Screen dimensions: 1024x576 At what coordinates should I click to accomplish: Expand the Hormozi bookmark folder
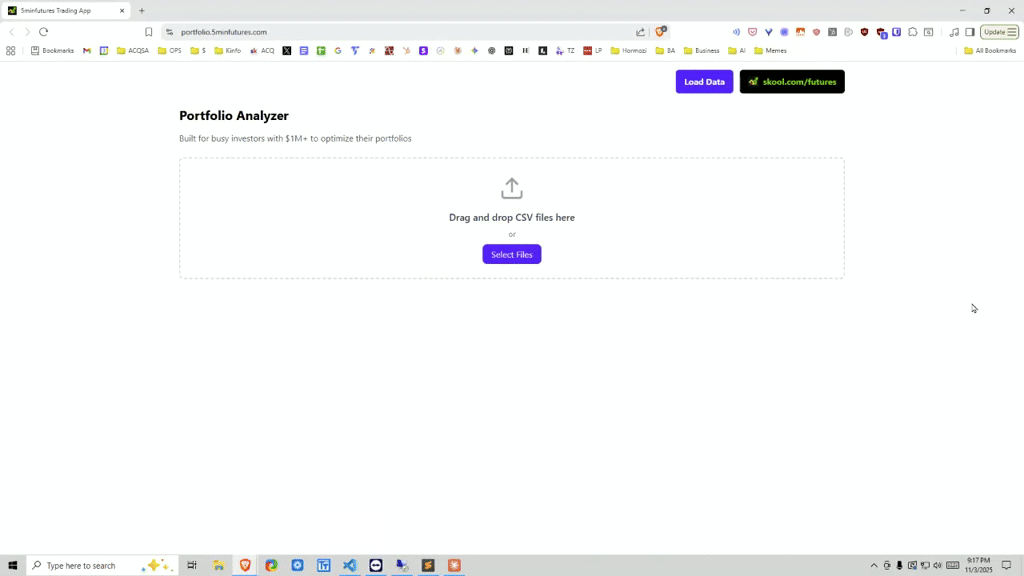(x=628, y=50)
